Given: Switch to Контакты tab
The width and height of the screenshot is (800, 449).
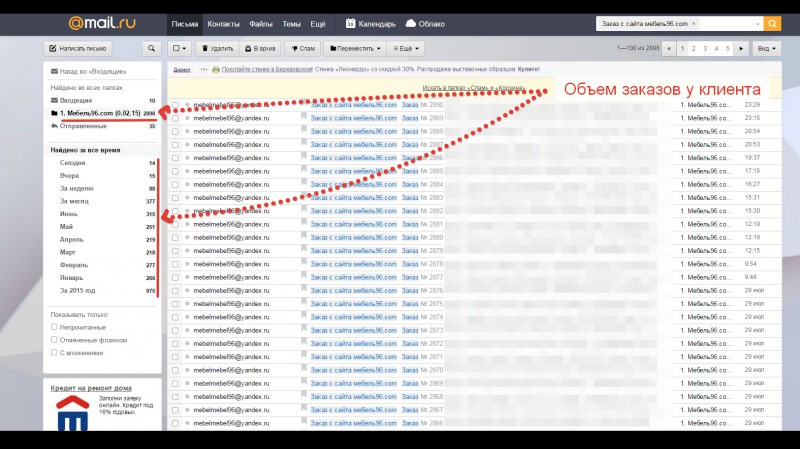Looking at the screenshot, I should coord(223,23).
